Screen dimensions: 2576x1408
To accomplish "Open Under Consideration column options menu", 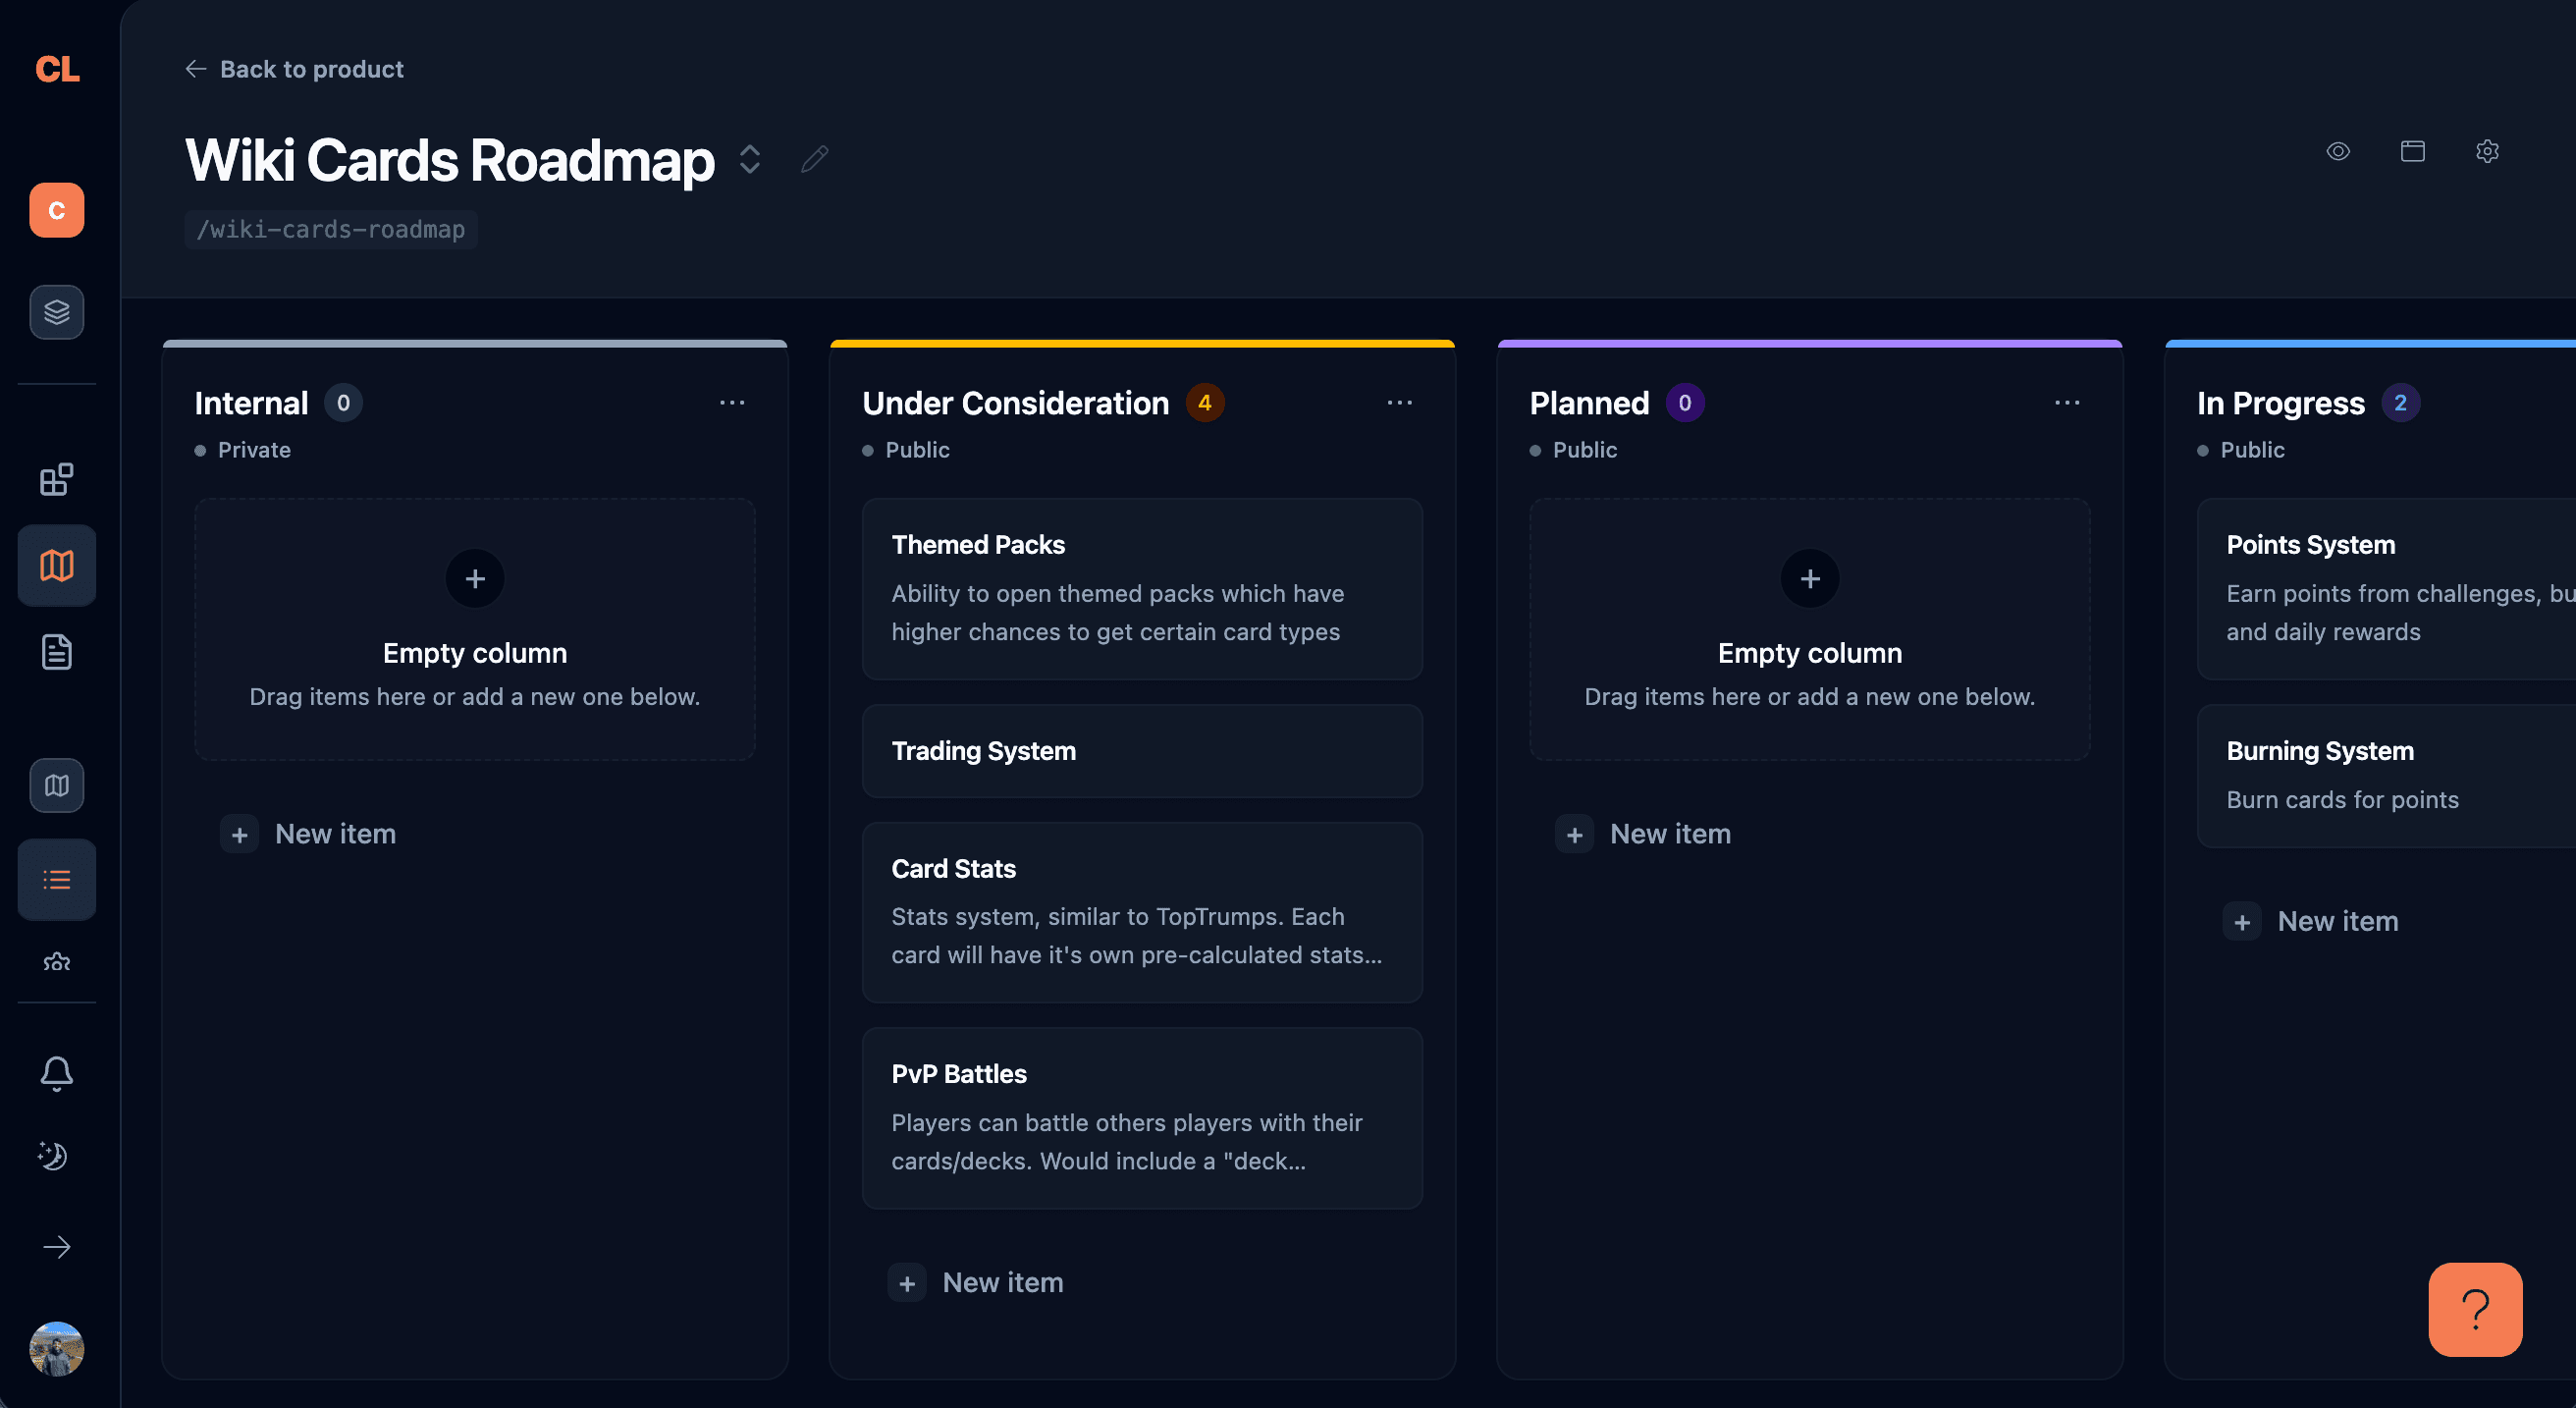I will [1400, 402].
